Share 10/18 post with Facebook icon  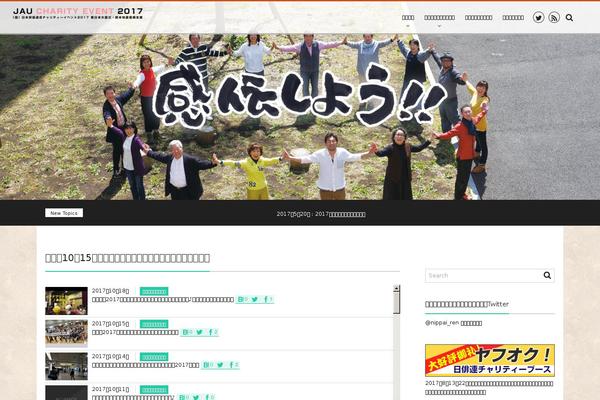(268, 299)
